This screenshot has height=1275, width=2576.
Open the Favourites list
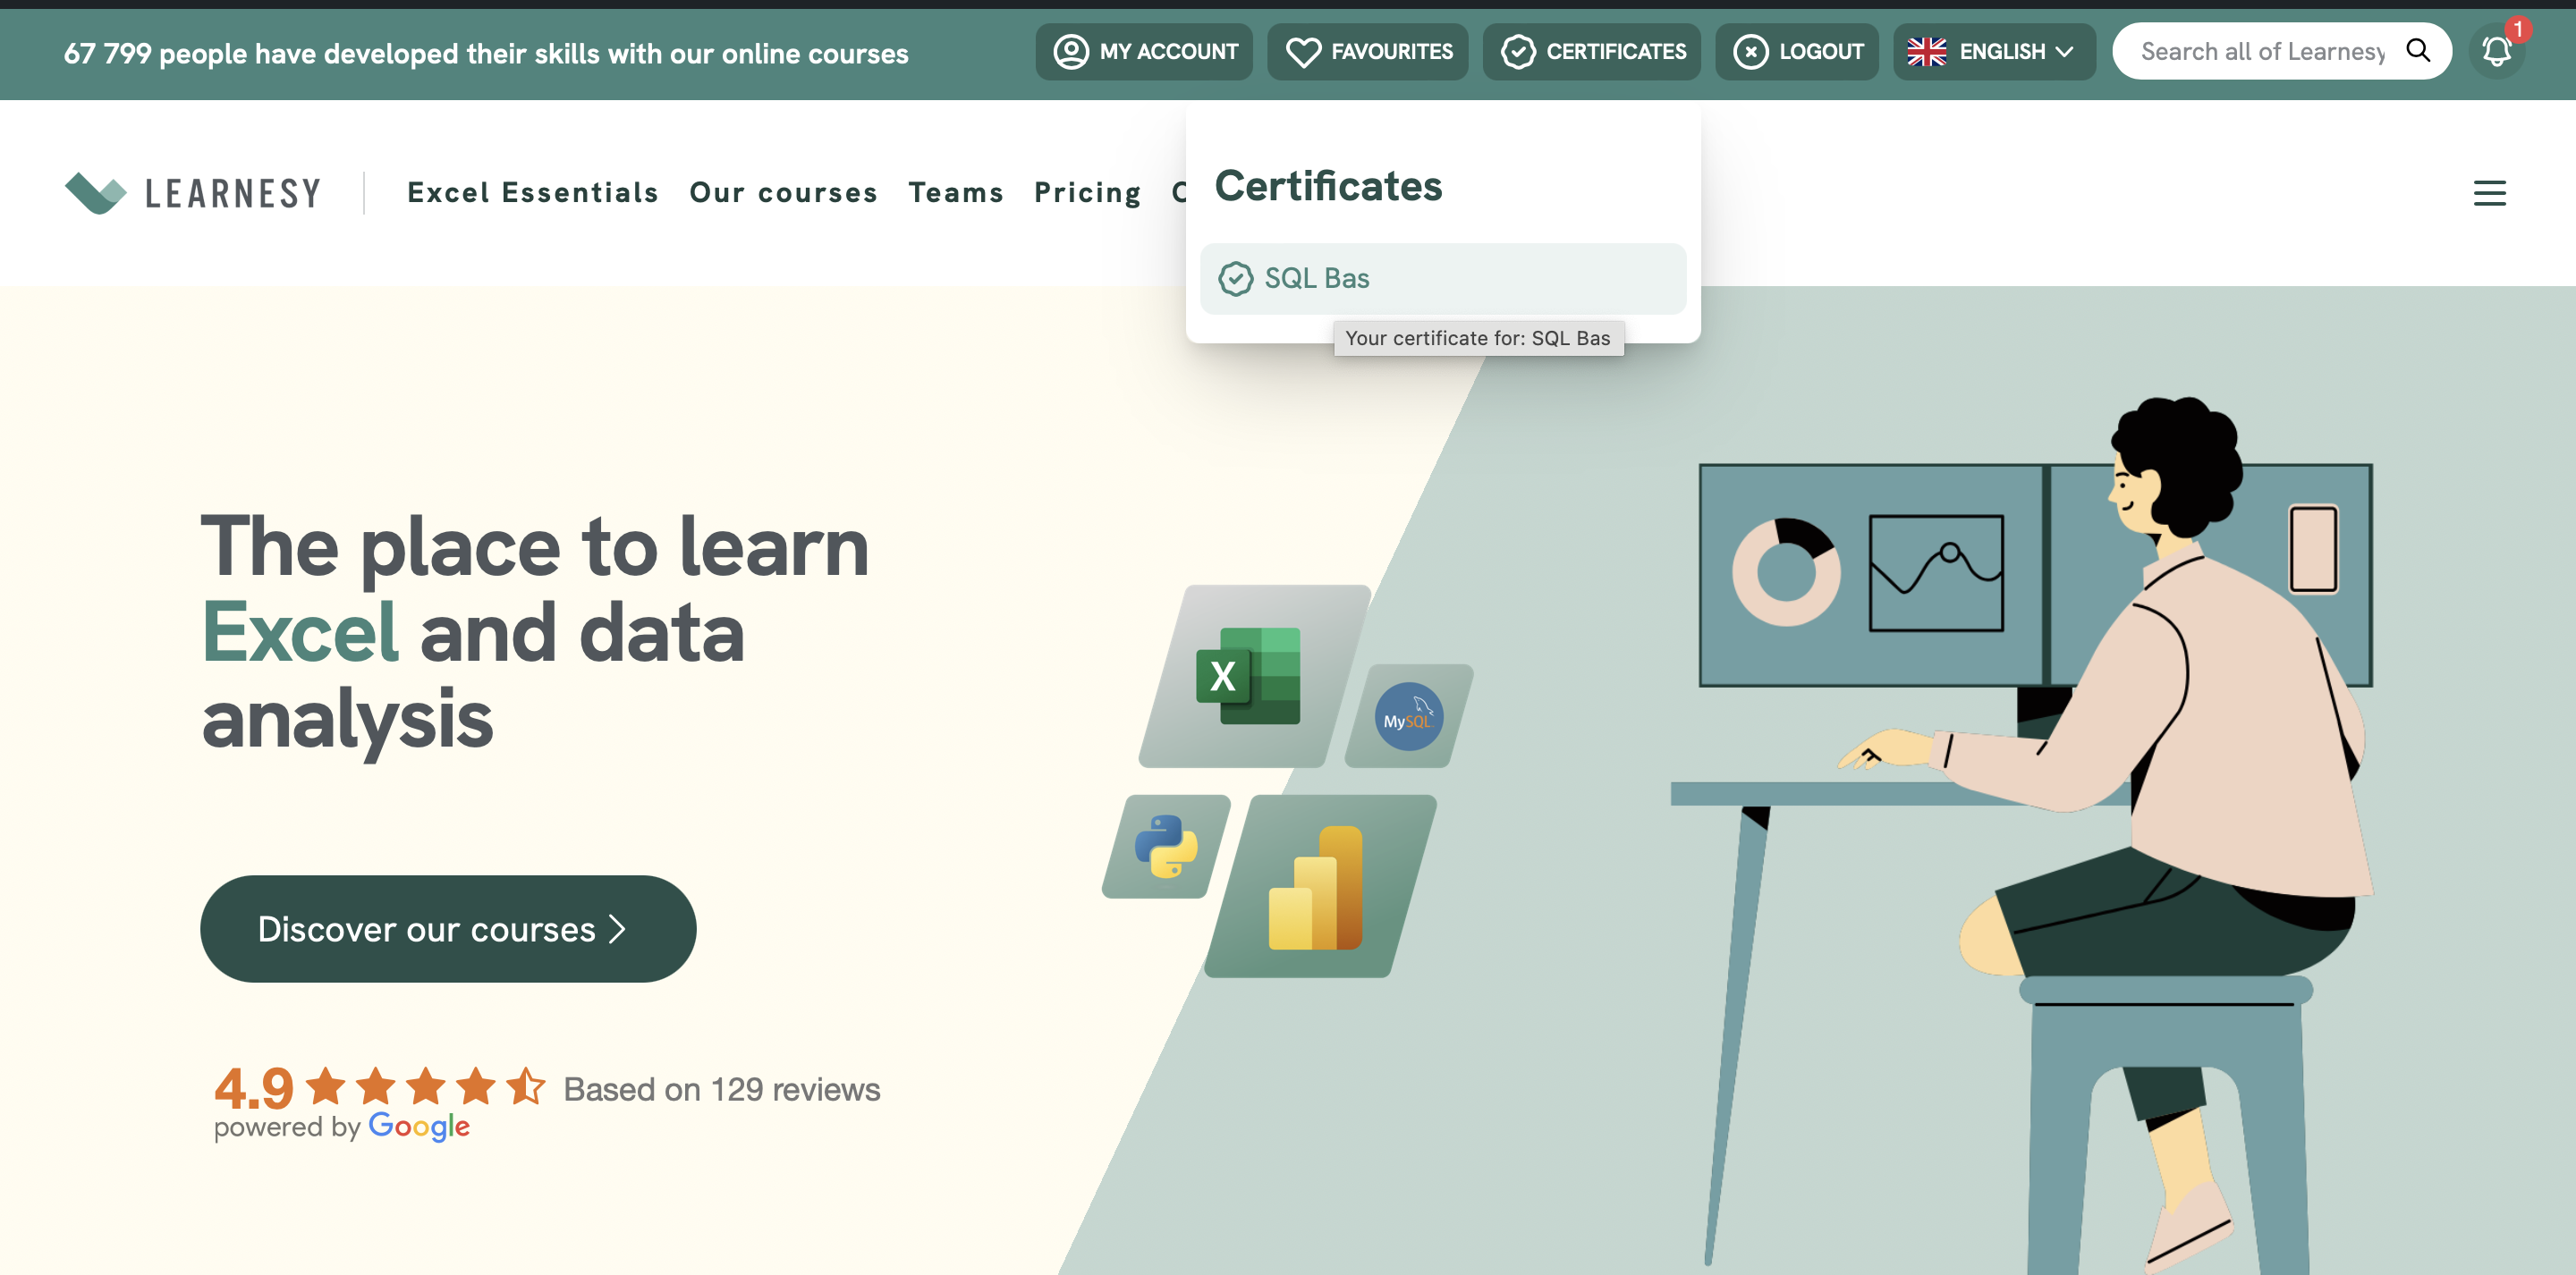(1367, 51)
